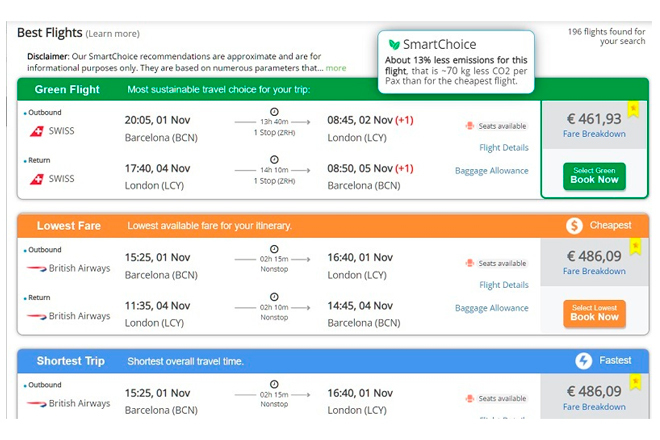Open Flight Details in the Green Flight card

504,147
